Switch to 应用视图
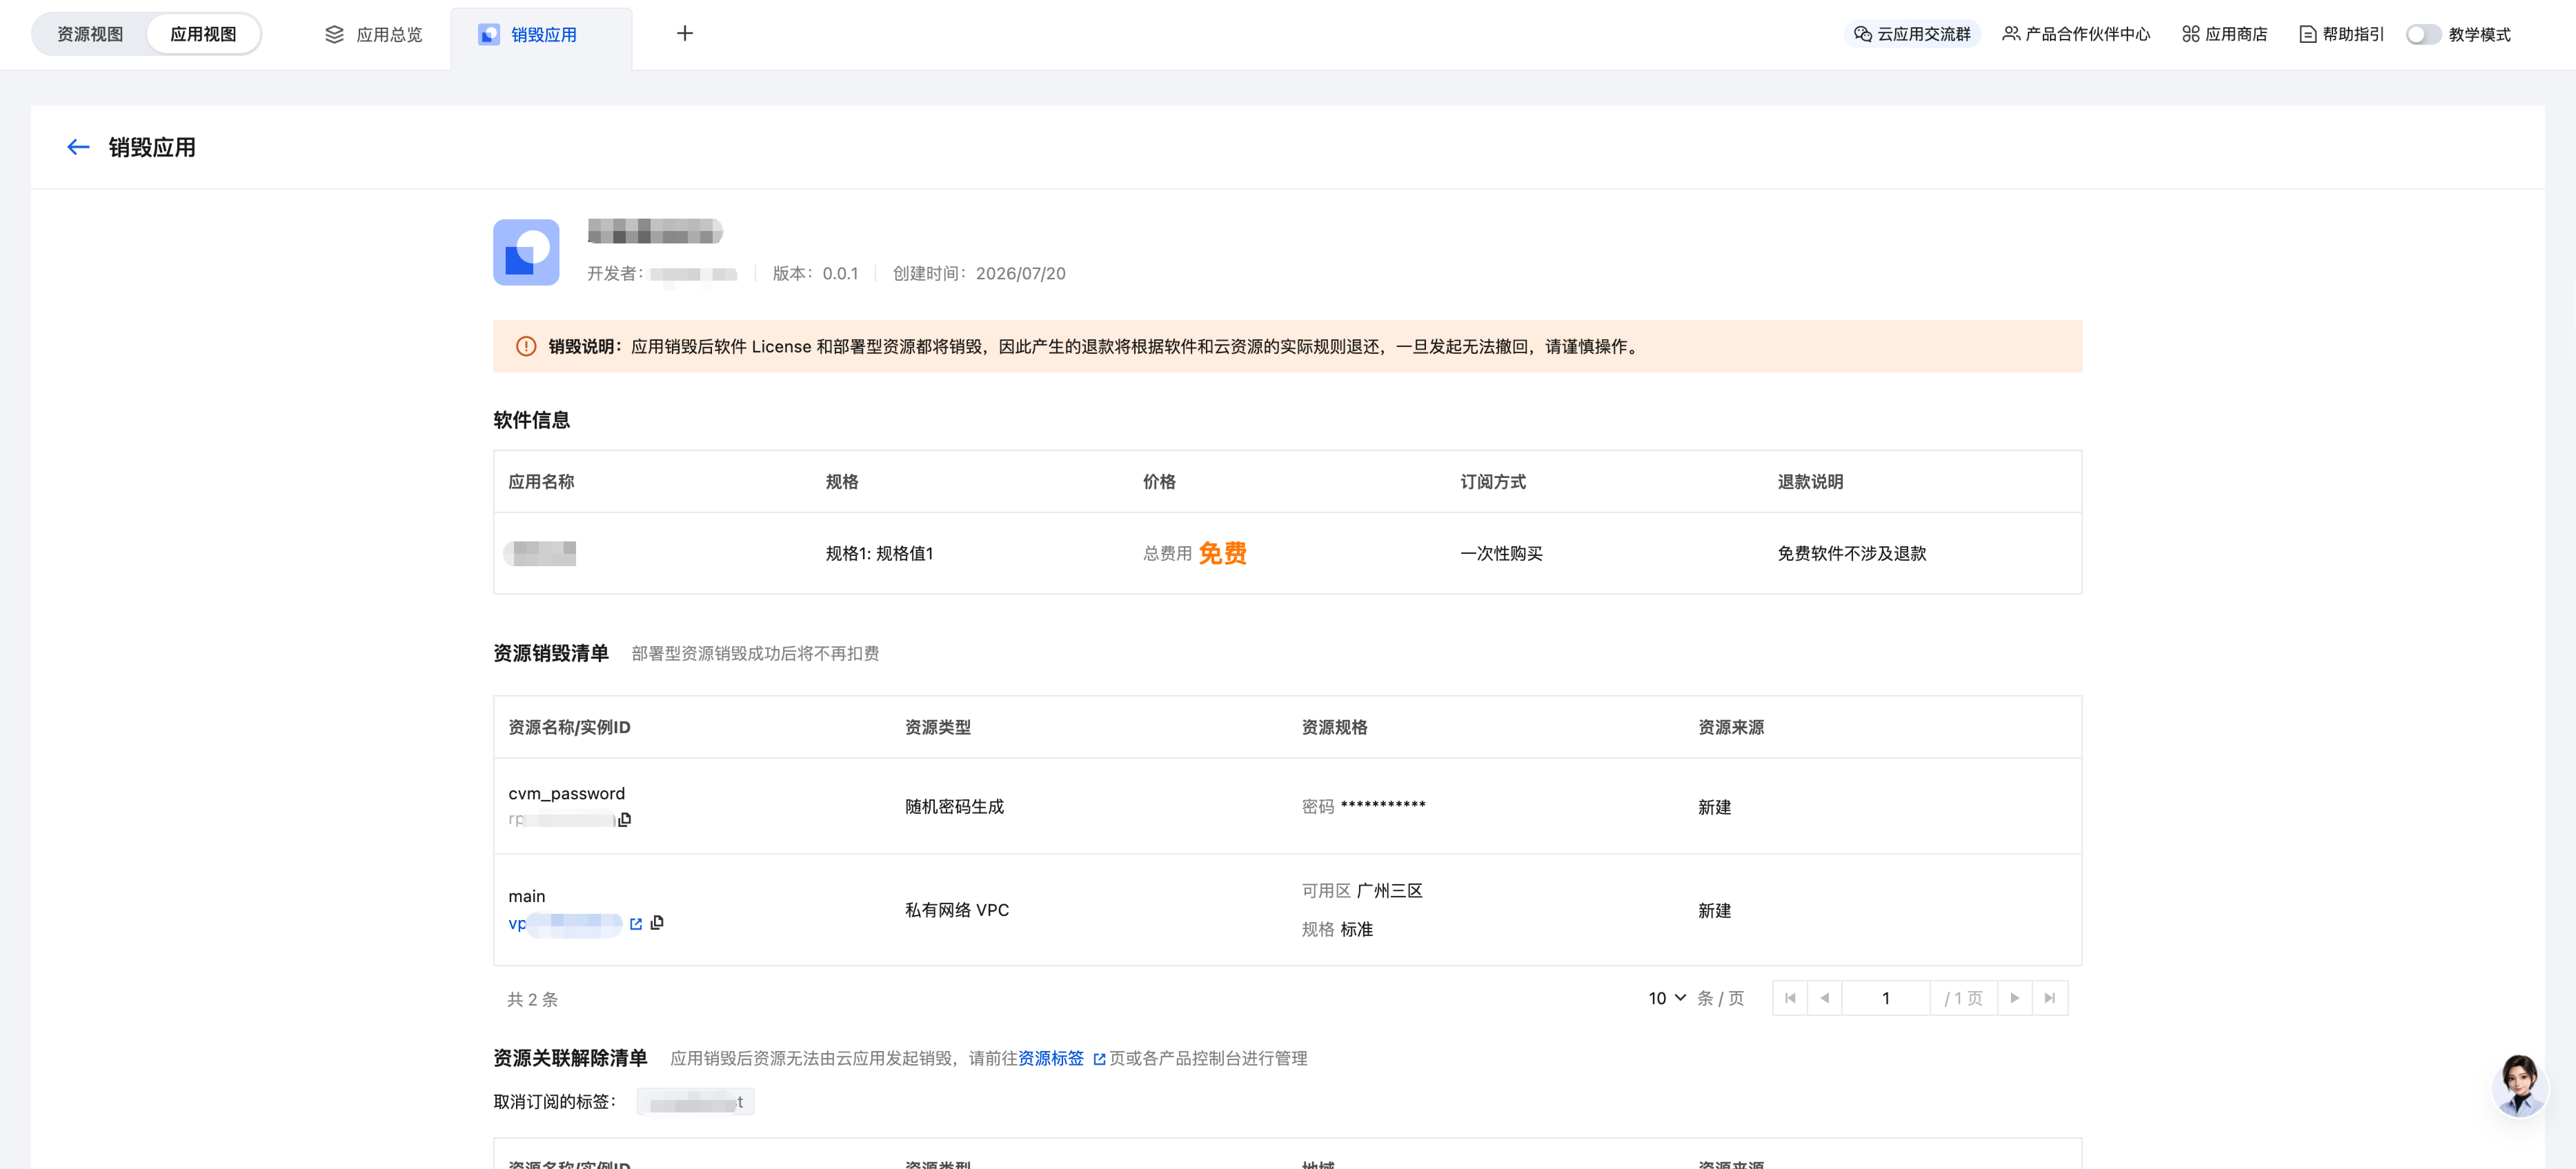Viewport: 2576px width, 1169px height. (203, 34)
